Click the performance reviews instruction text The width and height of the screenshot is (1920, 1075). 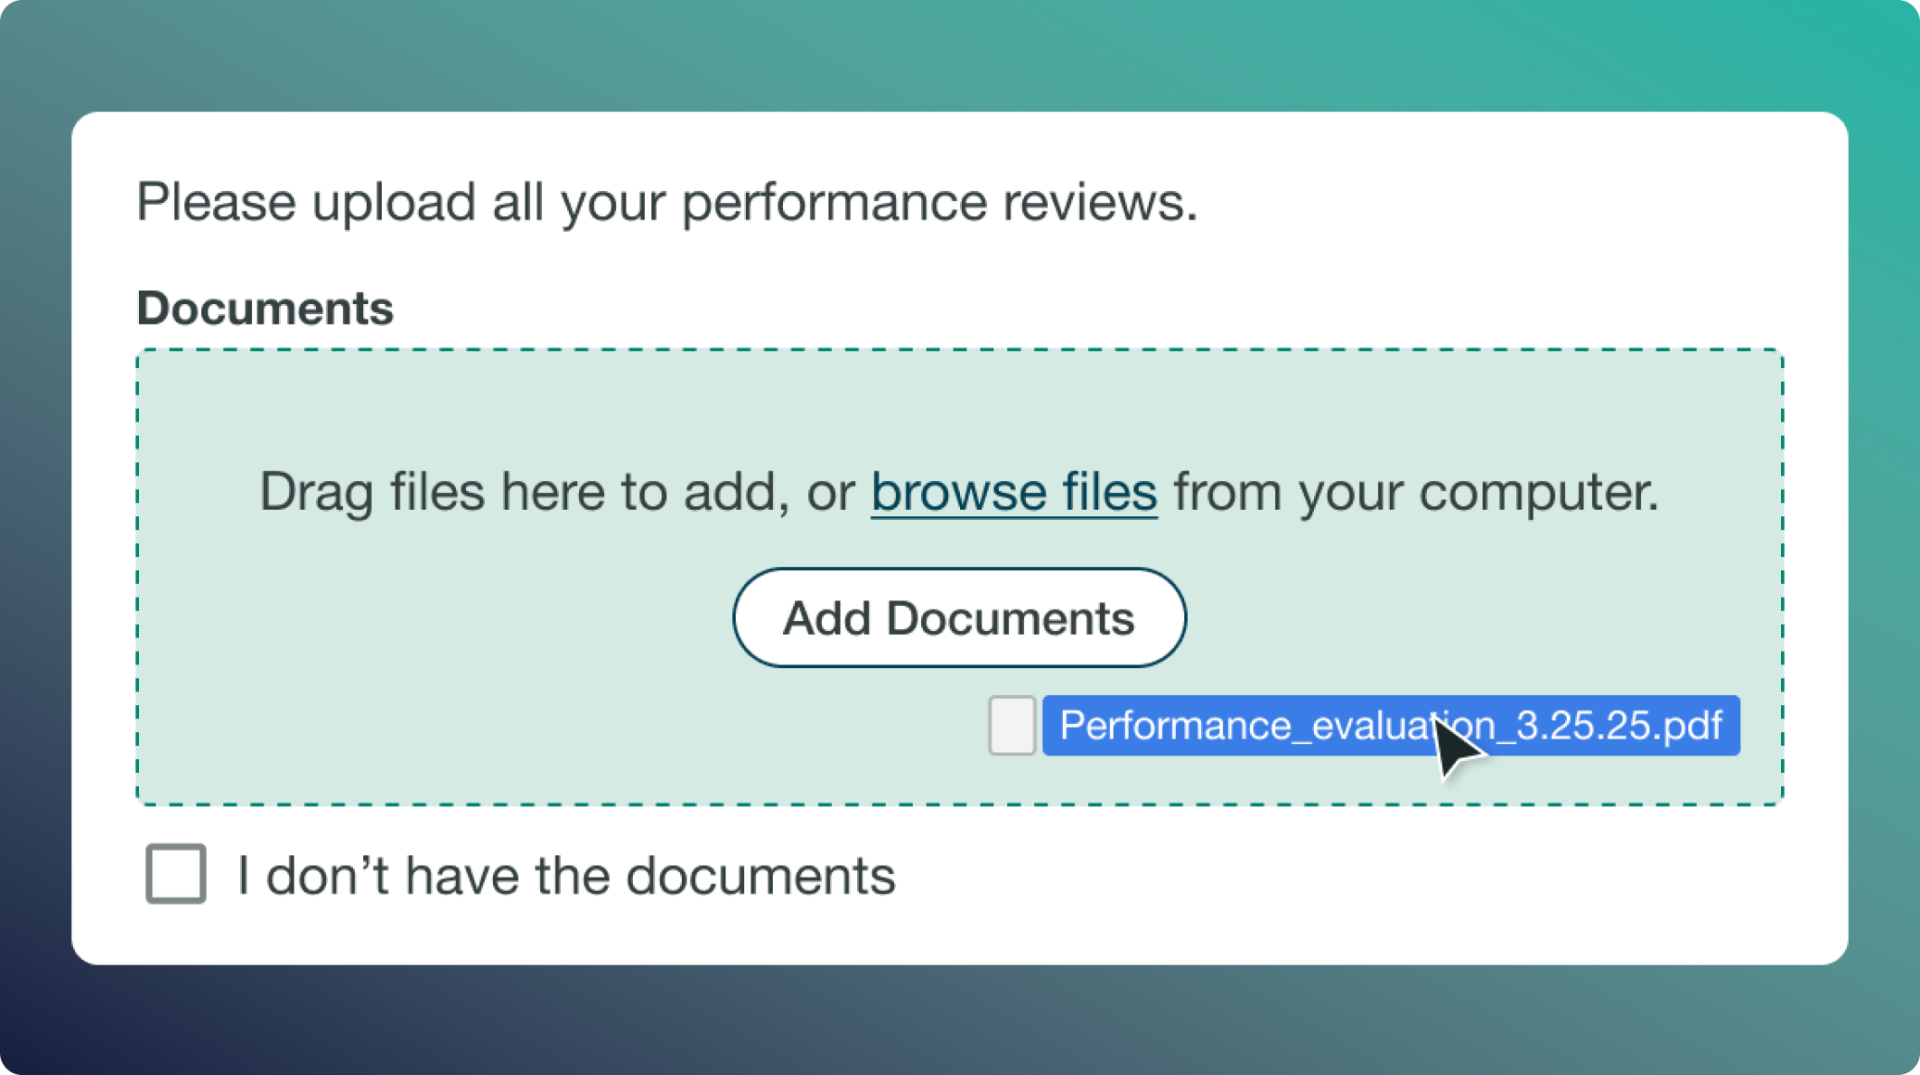point(667,202)
